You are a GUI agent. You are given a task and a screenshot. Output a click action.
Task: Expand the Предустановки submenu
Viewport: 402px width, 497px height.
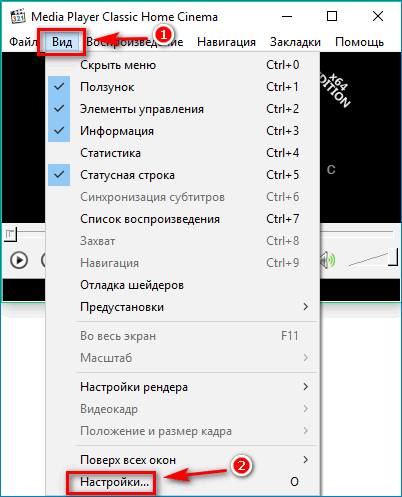coord(183,307)
